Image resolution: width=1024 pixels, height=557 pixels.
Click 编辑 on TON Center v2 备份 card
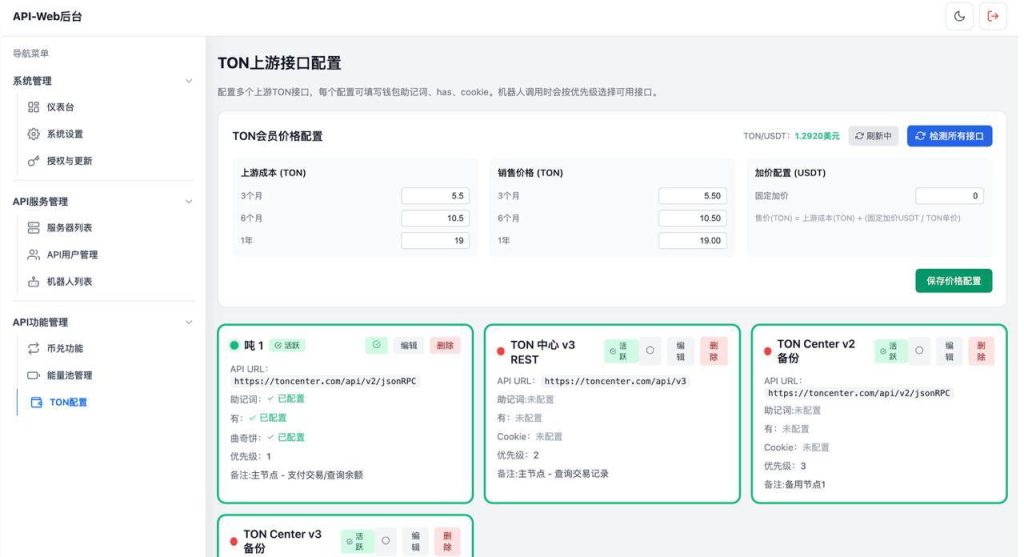[949, 351]
